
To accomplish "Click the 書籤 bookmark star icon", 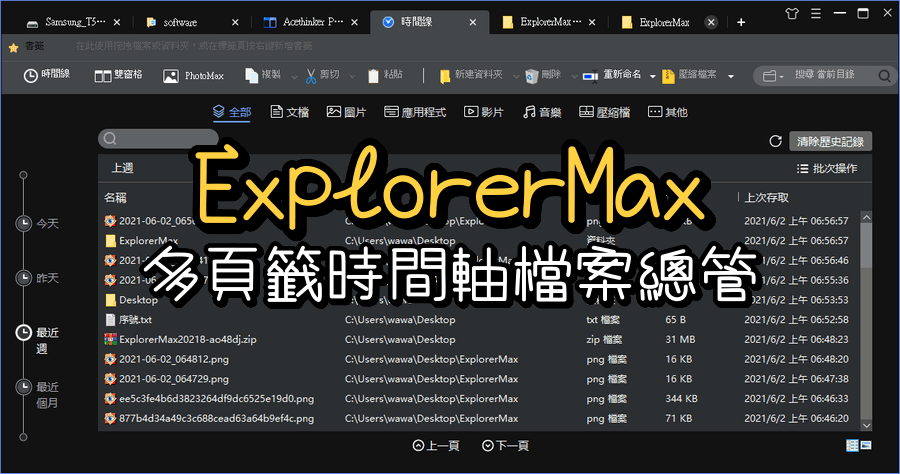I will 14,48.
